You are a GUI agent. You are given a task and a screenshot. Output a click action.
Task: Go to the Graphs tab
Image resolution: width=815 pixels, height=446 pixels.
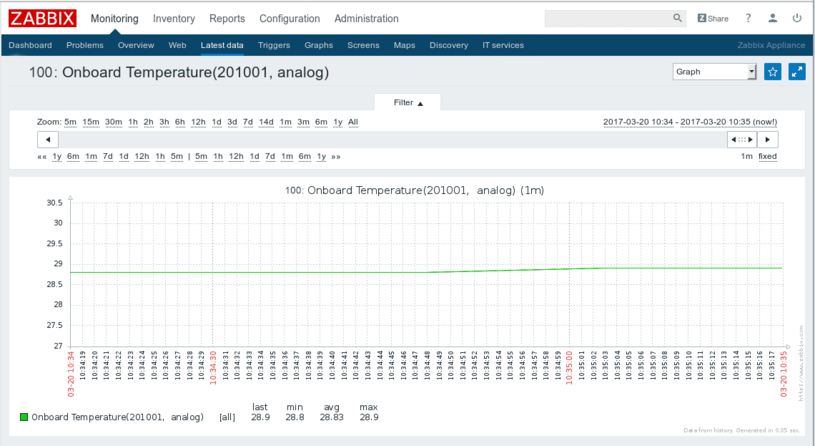coord(319,45)
